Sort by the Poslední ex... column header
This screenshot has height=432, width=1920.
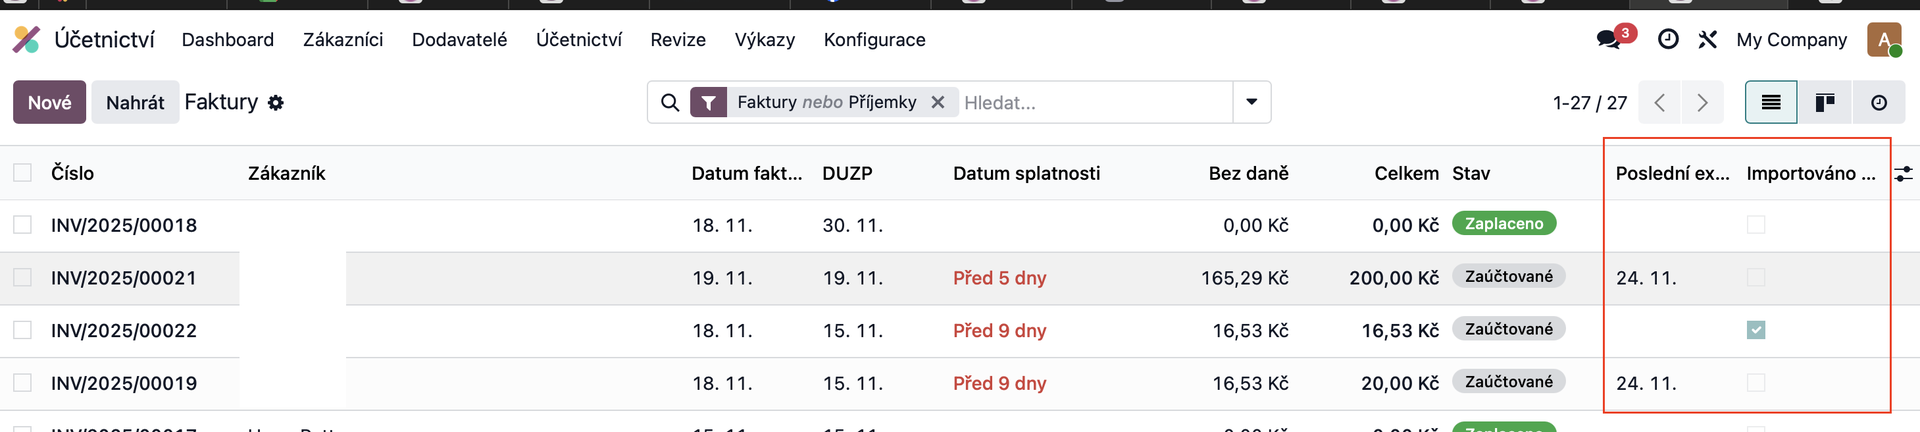[x=1673, y=173]
